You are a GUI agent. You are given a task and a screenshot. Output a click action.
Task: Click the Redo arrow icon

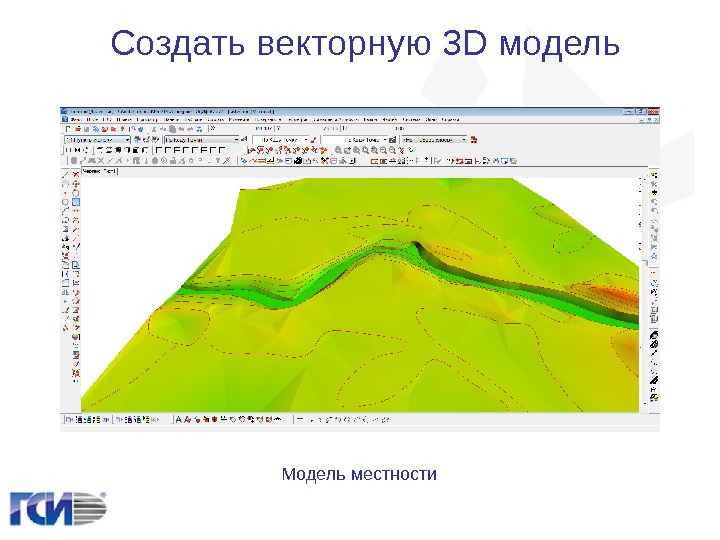[191, 129]
